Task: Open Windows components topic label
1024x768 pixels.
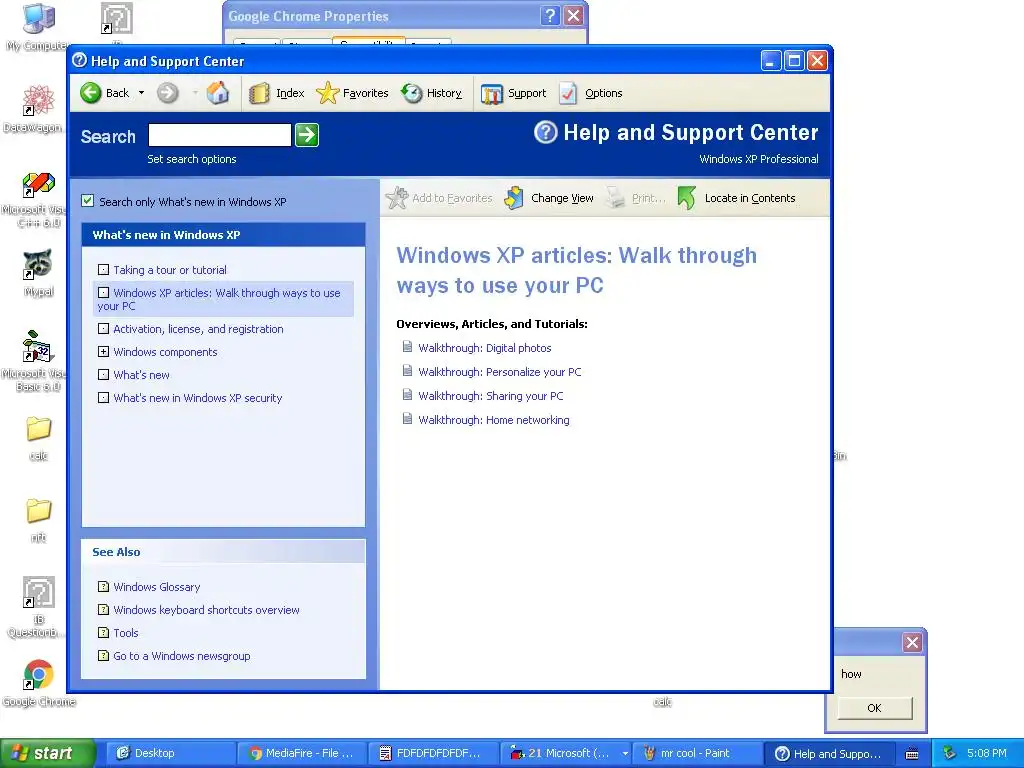Action: [165, 351]
